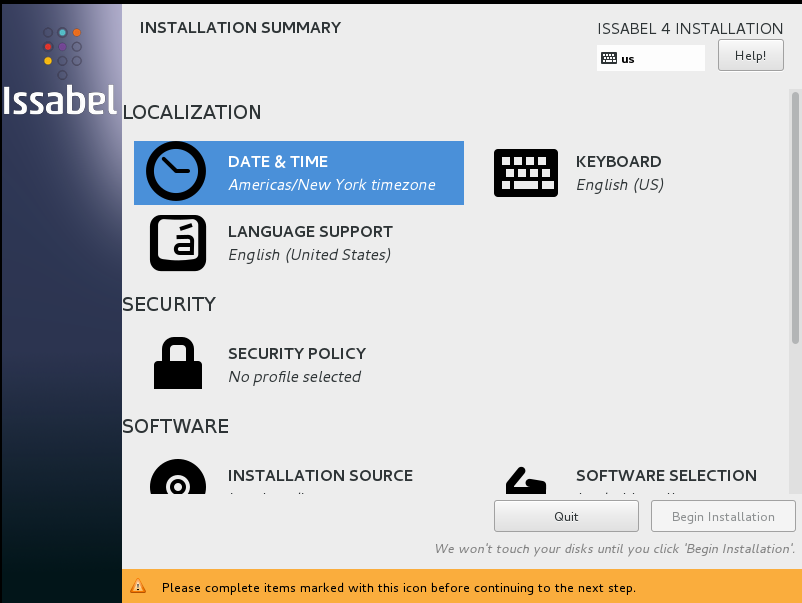This screenshot has height=603, width=802.
Task: Open the Date & Time clock icon
Action: 176,172
